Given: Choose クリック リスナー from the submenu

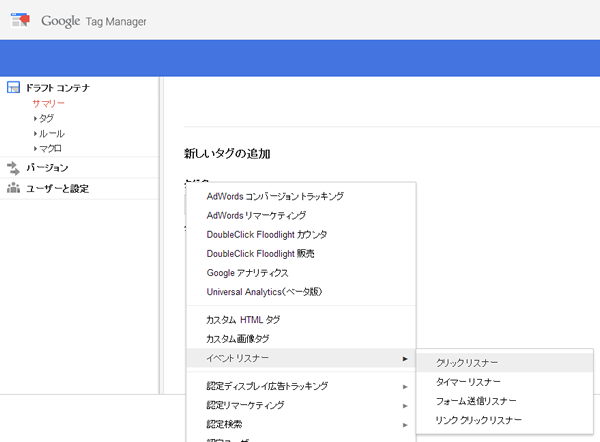Looking at the screenshot, I should click(505, 362).
